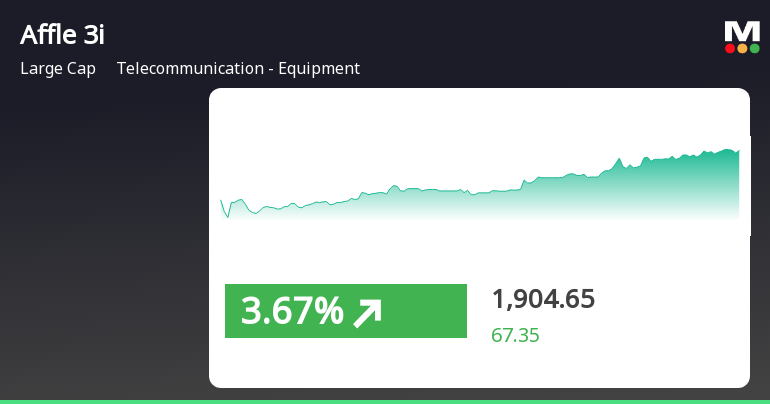Screen dimensions: 770x404
Task: Click the empty space above the chart line
Action: [400, 130]
